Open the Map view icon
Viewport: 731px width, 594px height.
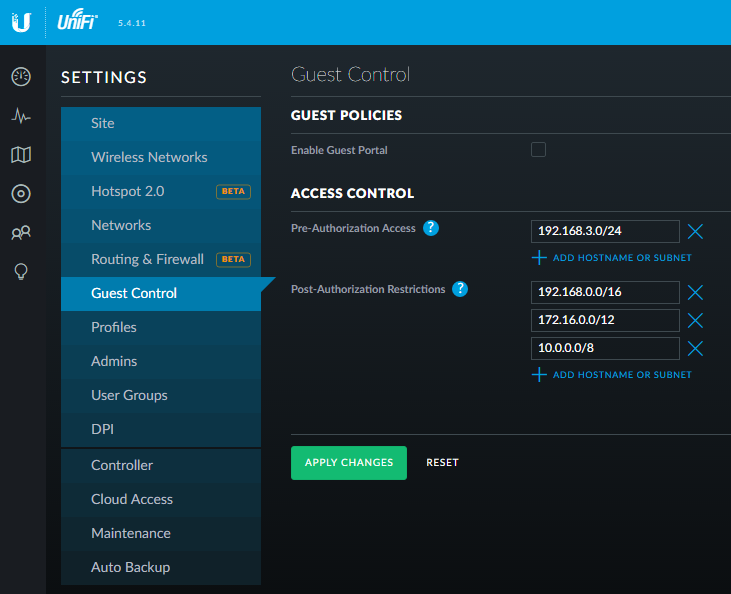click(x=21, y=154)
